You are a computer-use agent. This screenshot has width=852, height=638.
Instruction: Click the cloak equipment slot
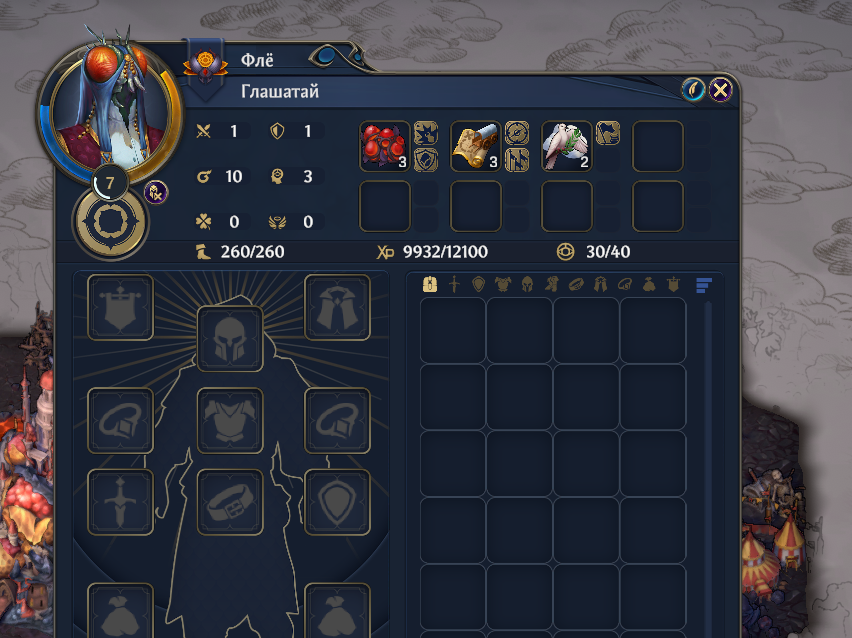coord(337,308)
